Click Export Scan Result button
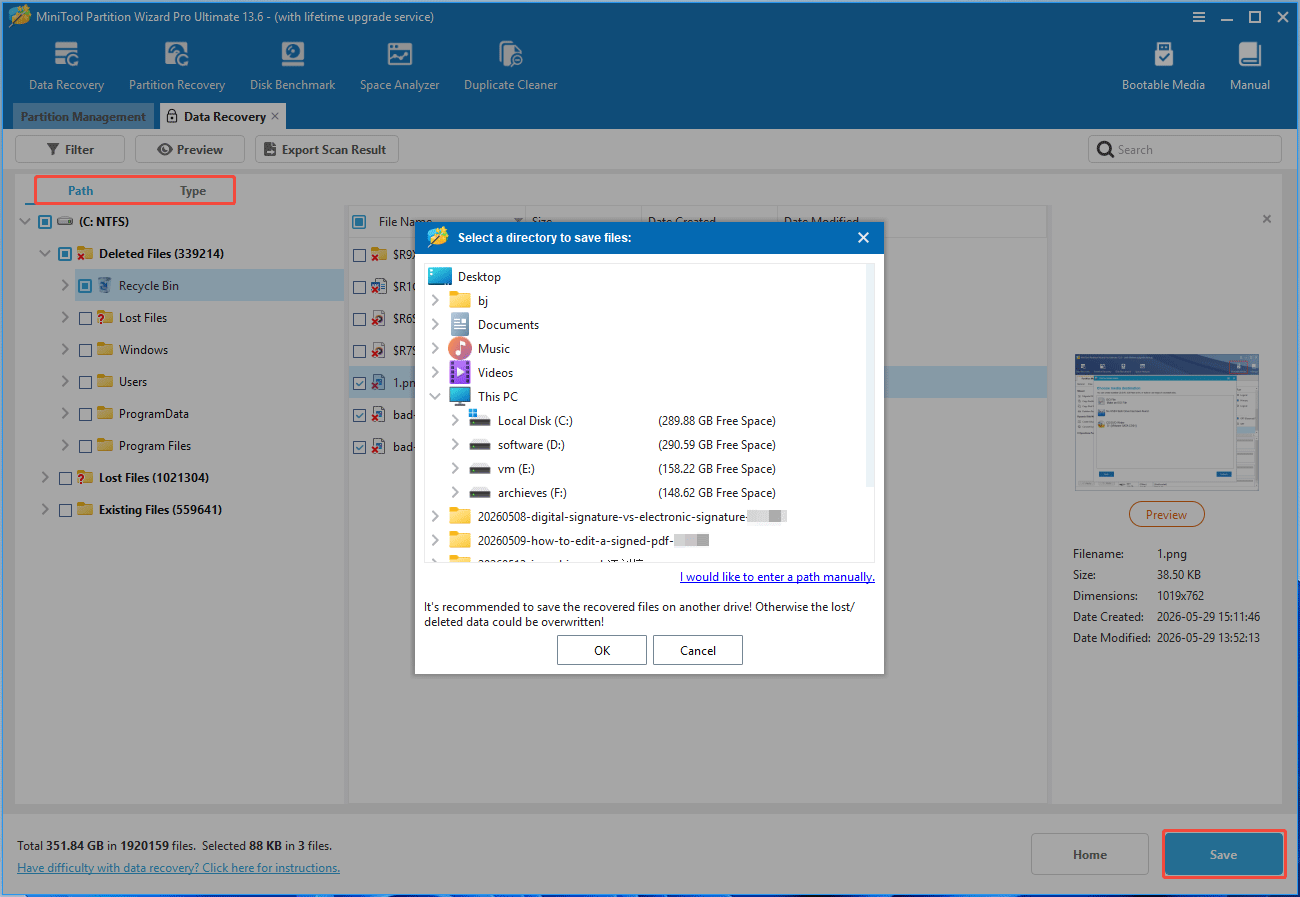 click(x=326, y=149)
